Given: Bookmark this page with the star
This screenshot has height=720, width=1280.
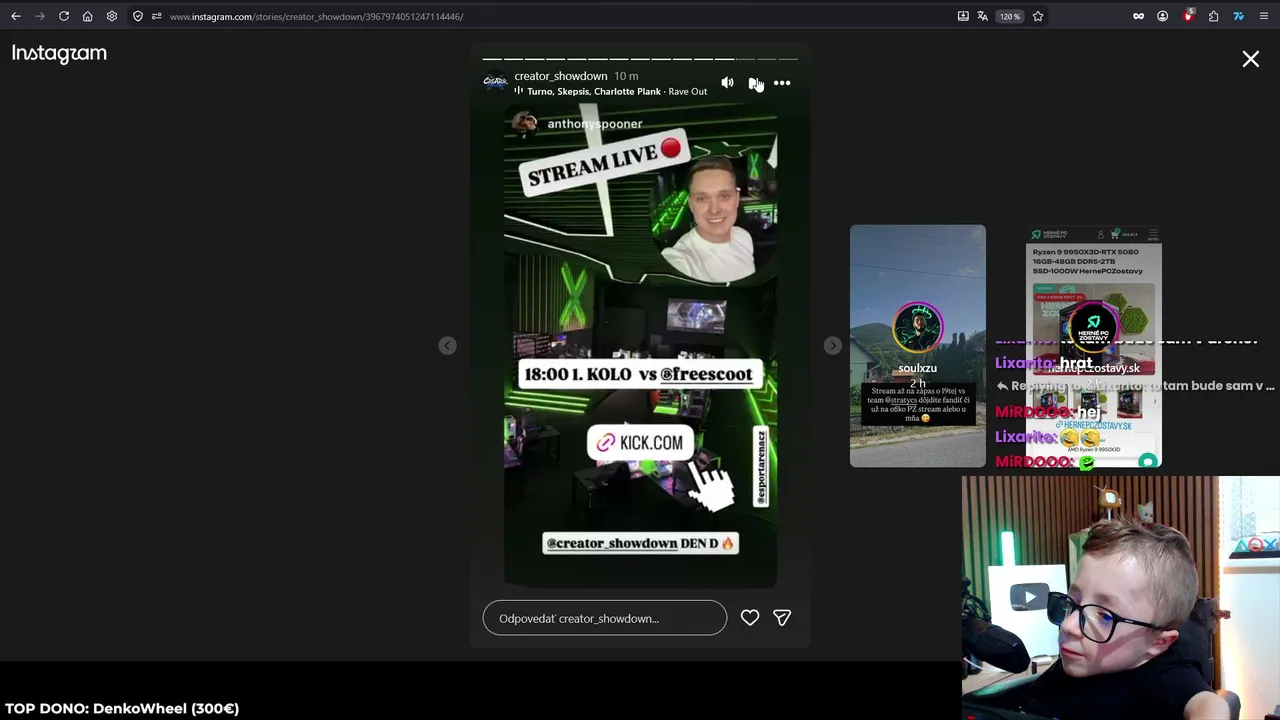Looking at the screenshot, I should (1038, 16).
